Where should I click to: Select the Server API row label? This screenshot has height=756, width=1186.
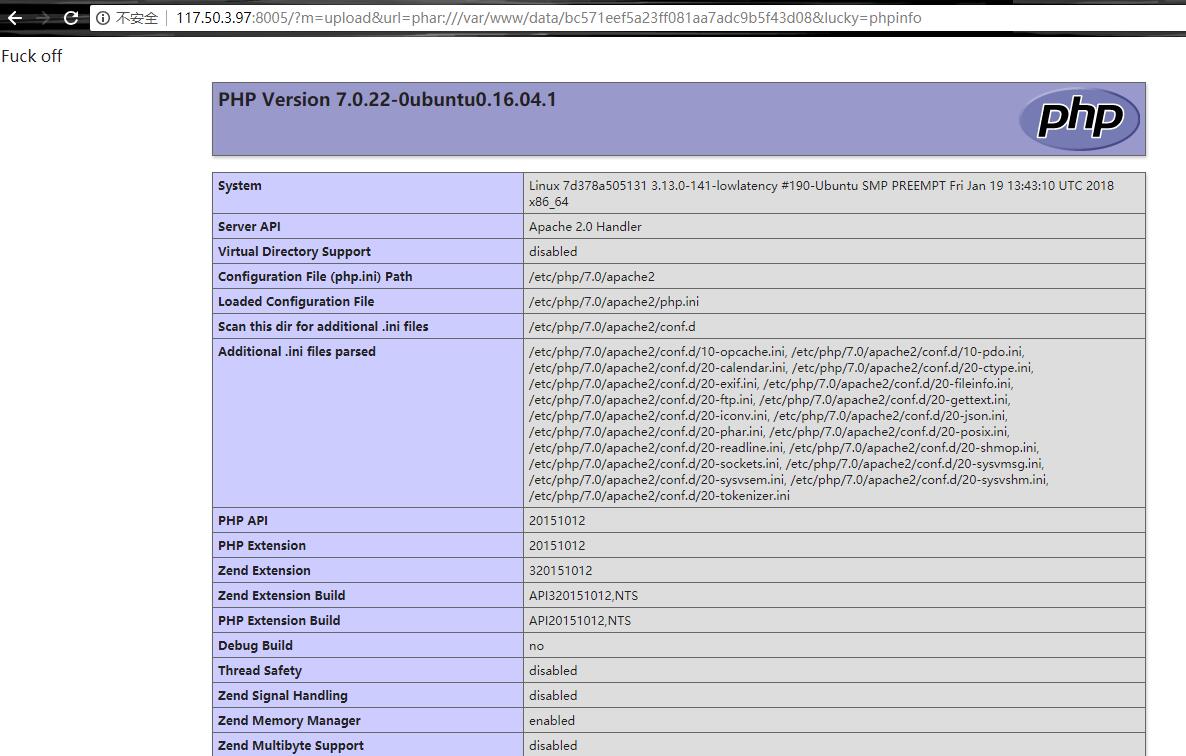[x=250, y=227]
